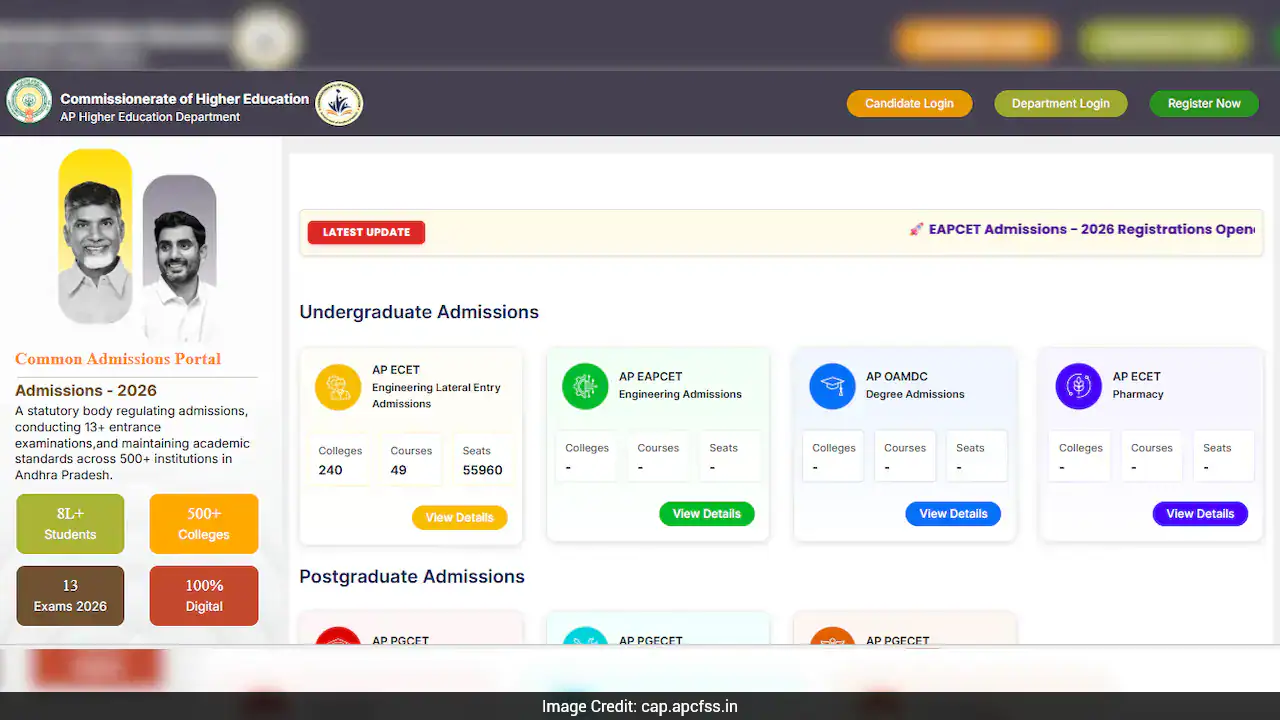Click the Seats cell in the AP EAPCET card
Screen dimensions: 1280x720
click(x=730, y=457)
